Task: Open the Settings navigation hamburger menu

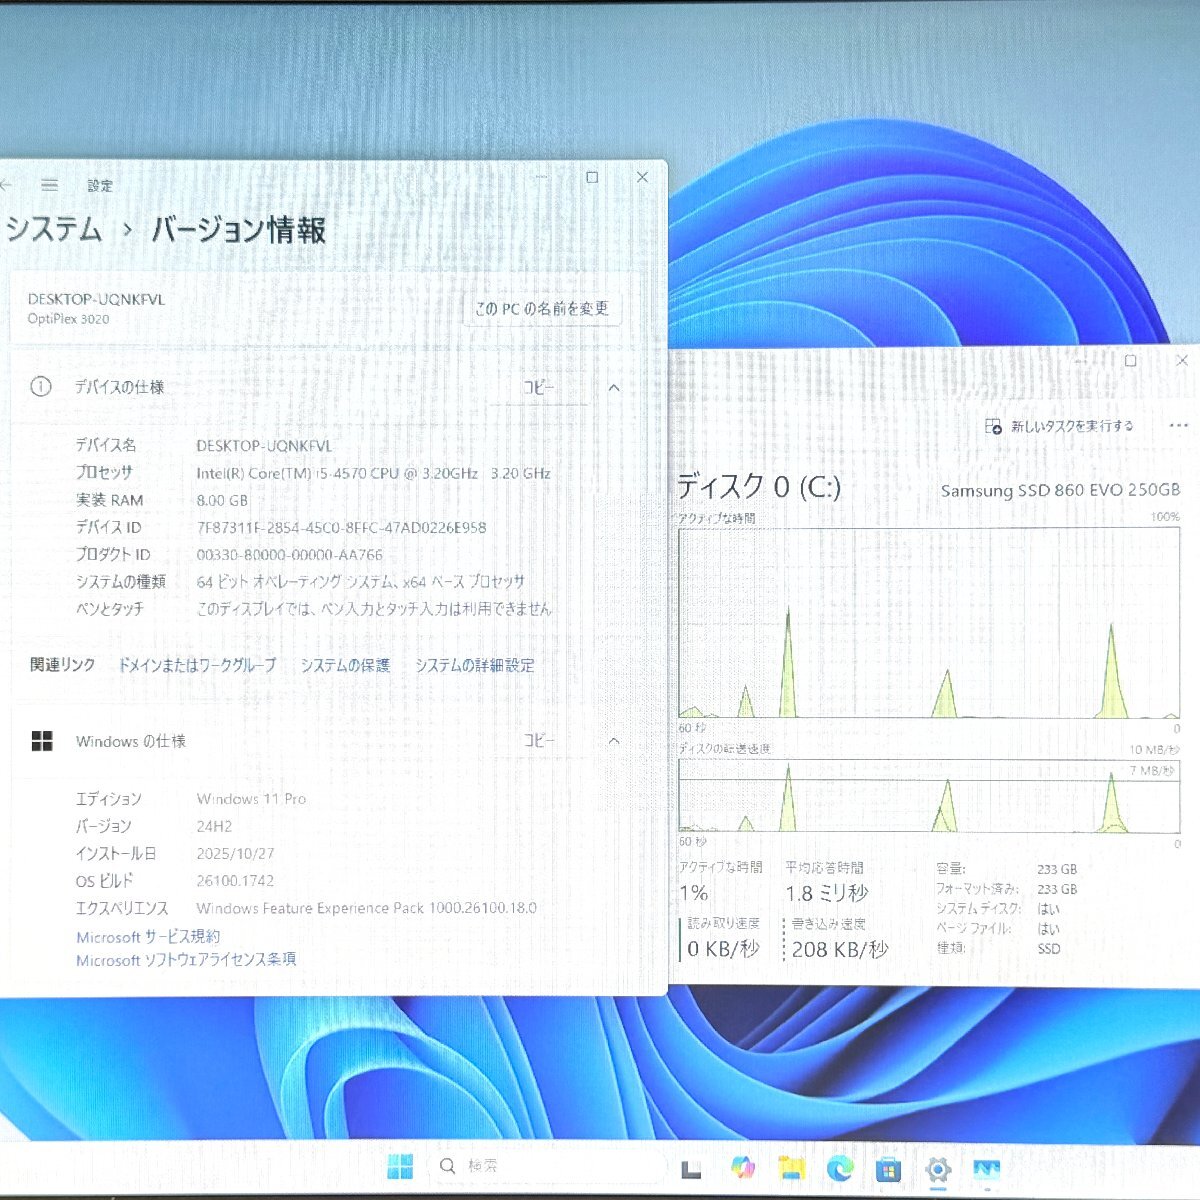Action: tap(48, 185)
